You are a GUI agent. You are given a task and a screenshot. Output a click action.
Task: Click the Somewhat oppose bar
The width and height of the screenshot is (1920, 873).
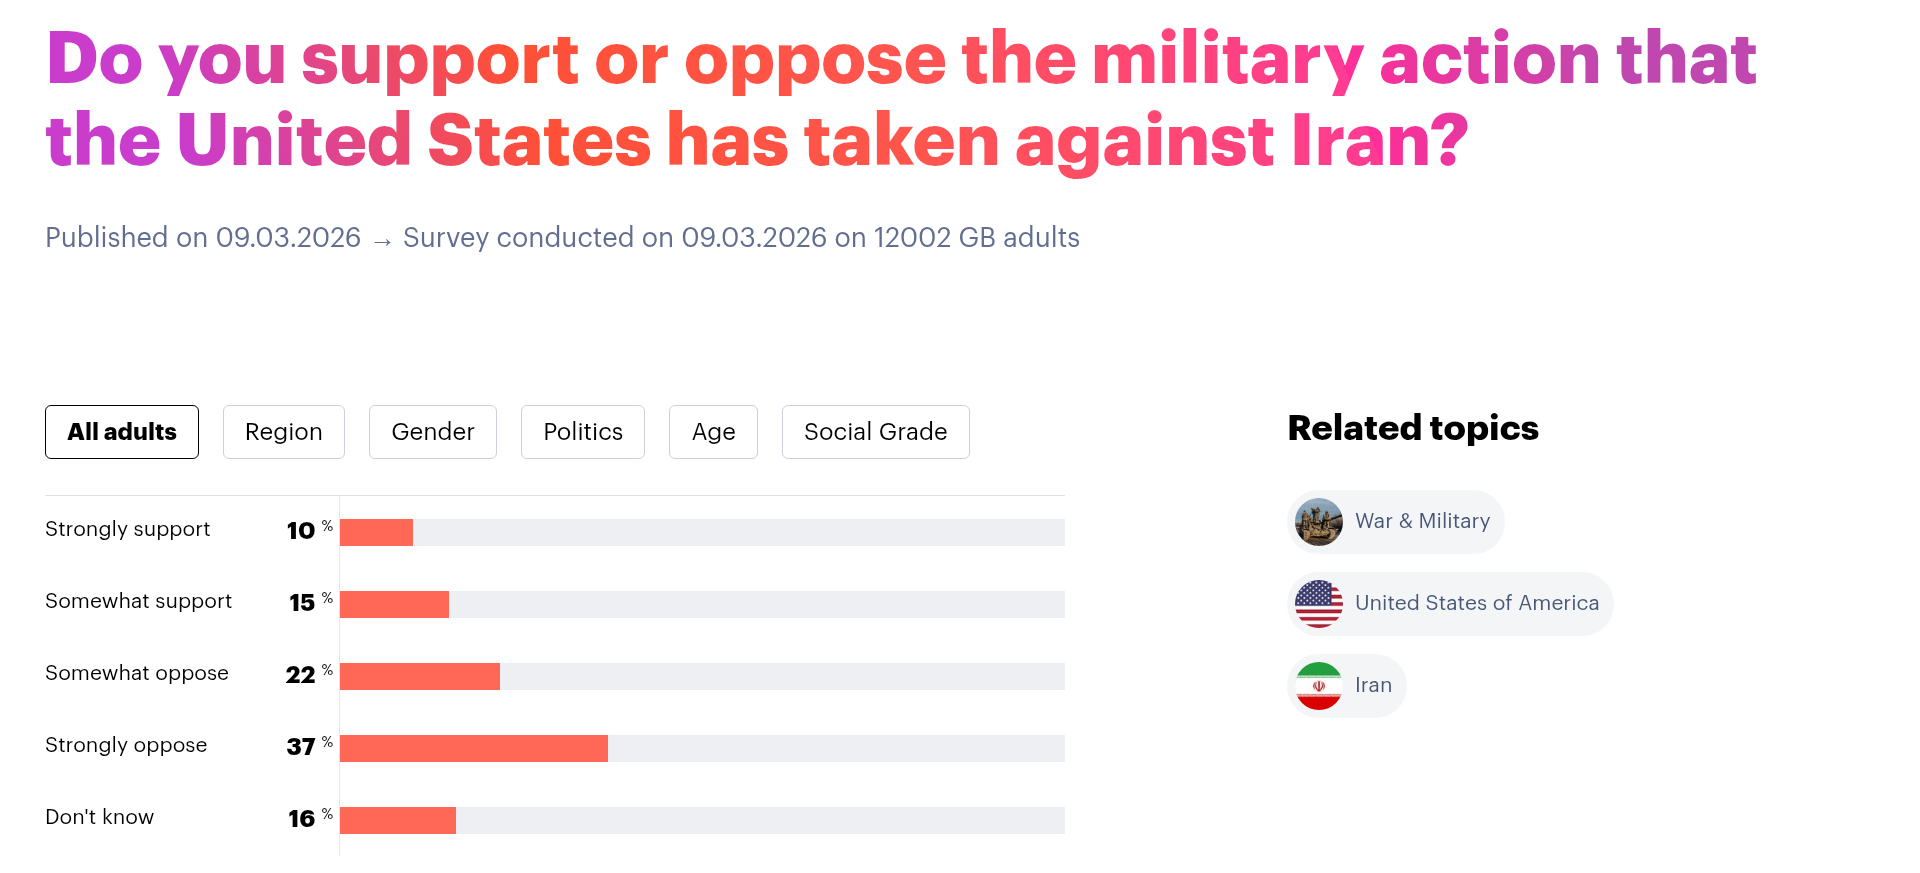(x=420, y=675)
